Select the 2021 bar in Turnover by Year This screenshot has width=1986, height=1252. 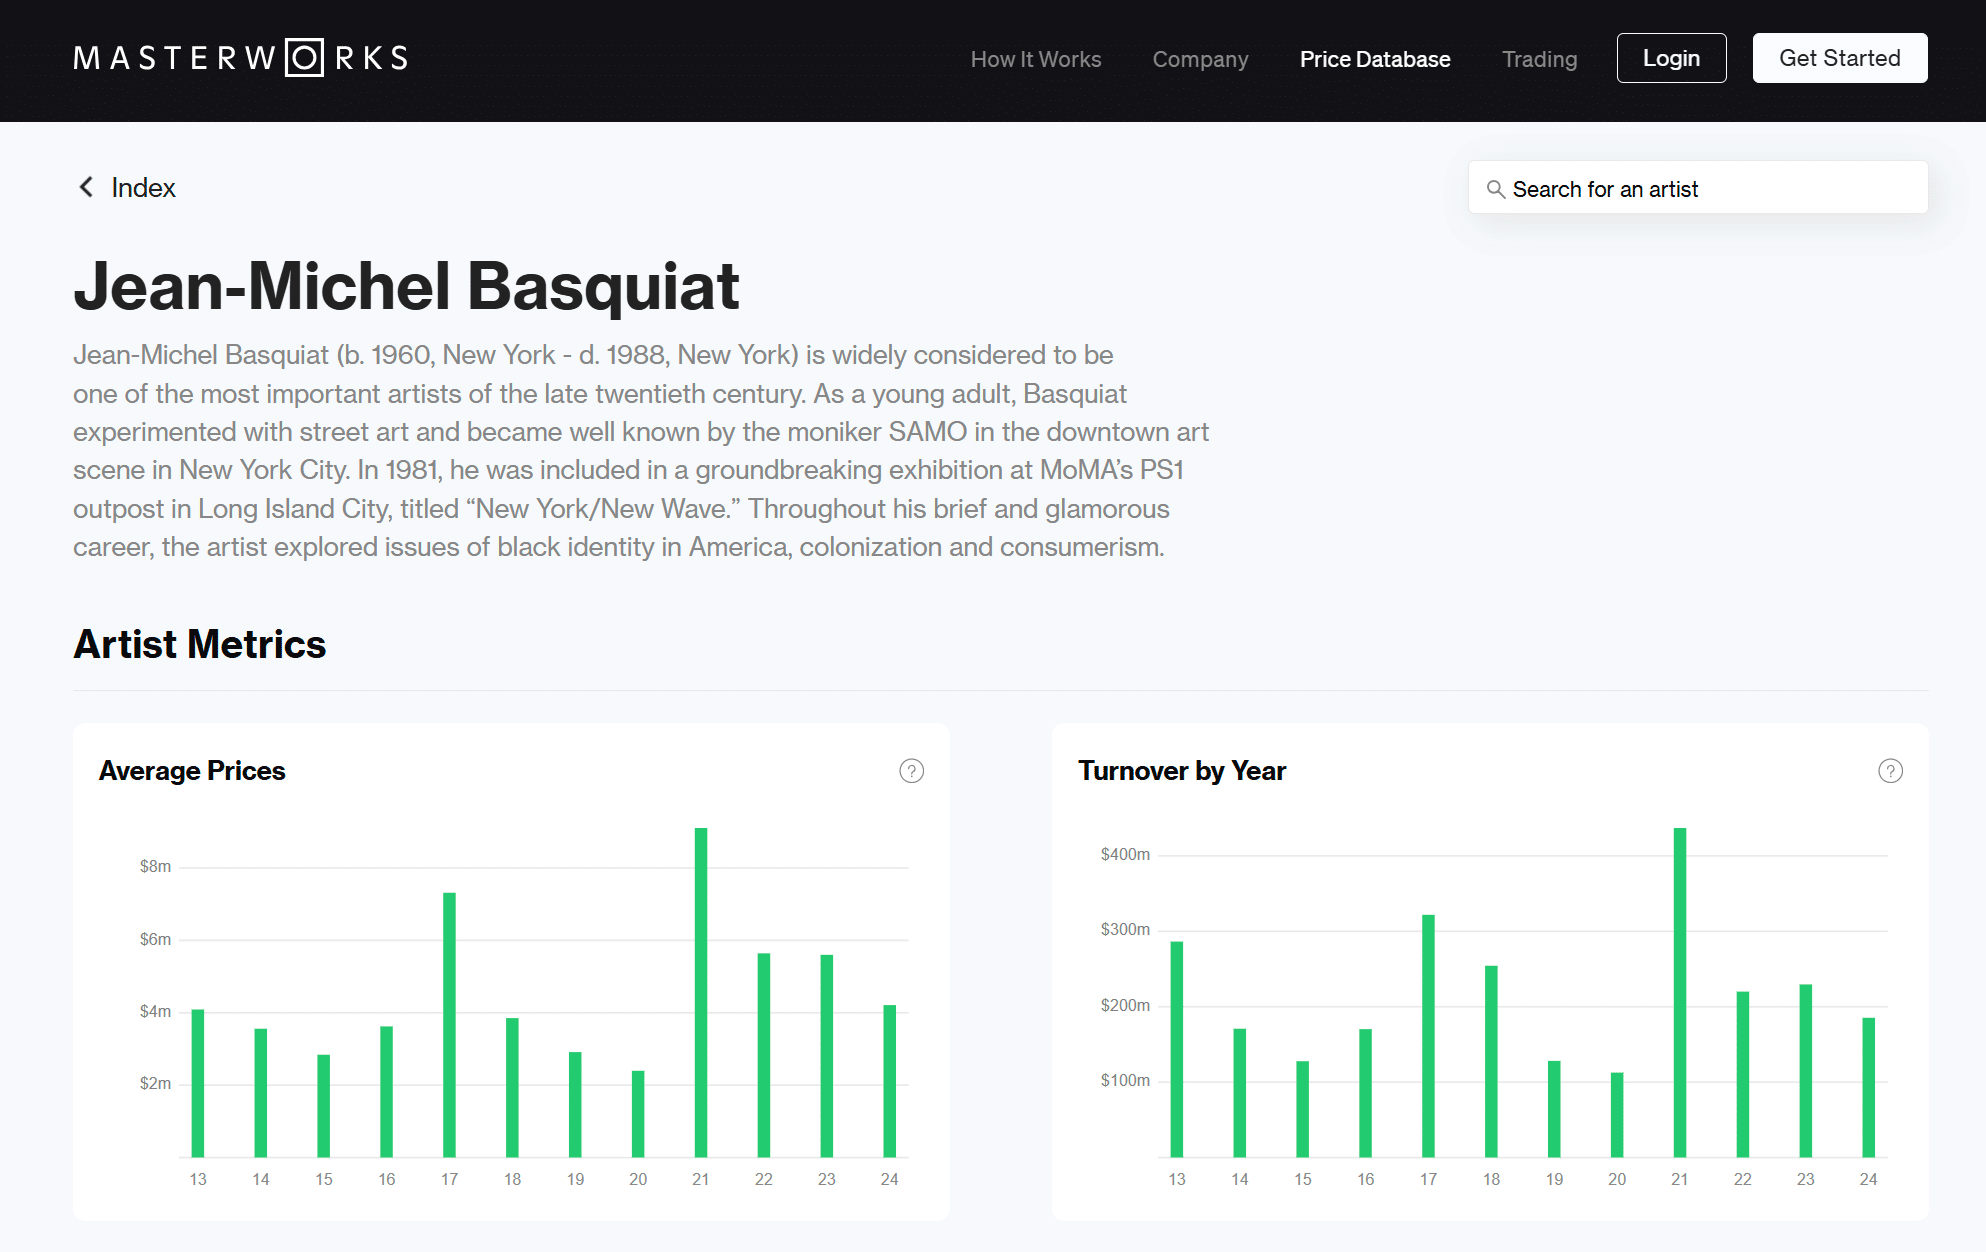1680,992
